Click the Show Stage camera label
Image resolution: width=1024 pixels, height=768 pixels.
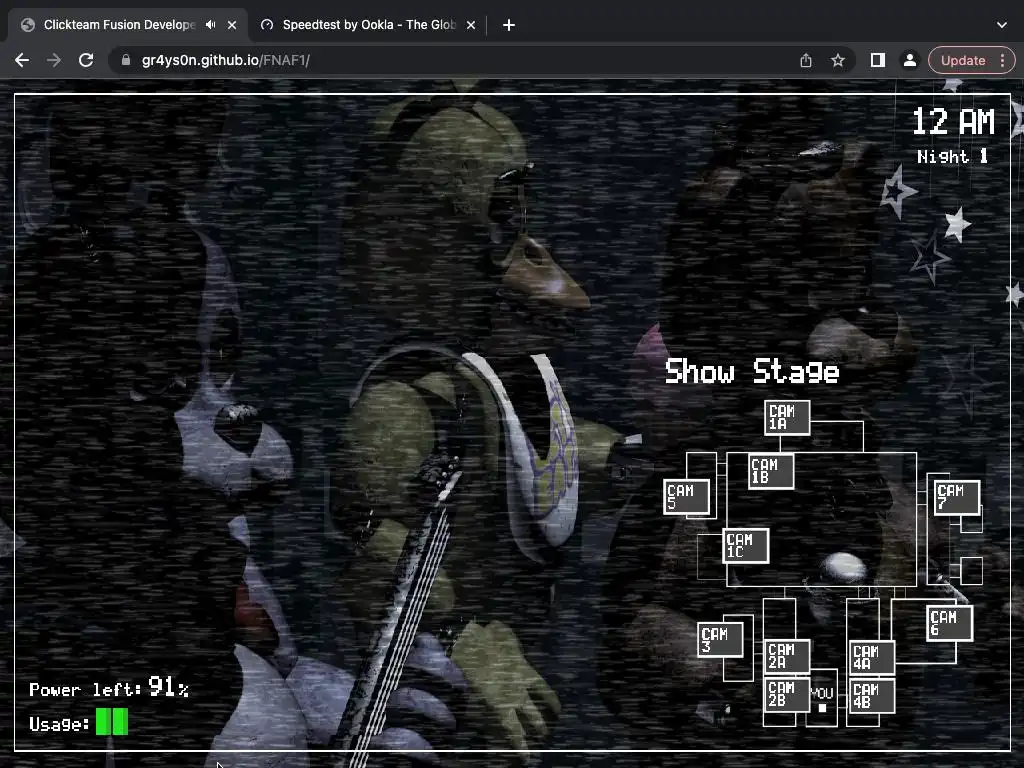tap(752, 372)
